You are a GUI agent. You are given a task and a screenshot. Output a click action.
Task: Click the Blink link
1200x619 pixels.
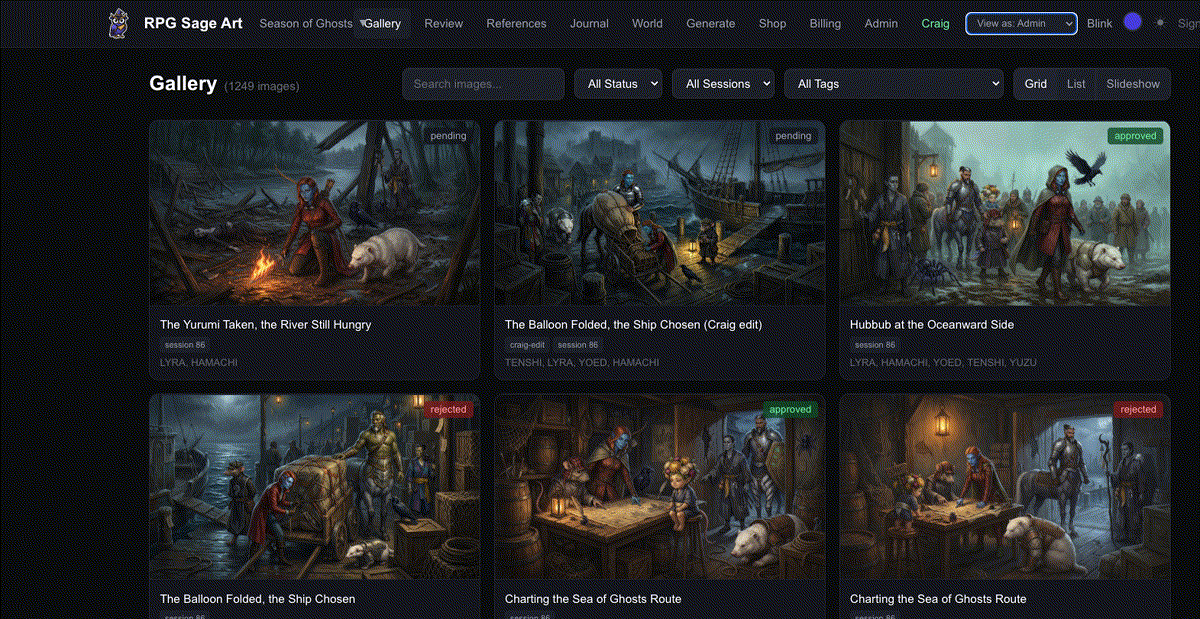pyautogui.click(x=1099, y=23)
